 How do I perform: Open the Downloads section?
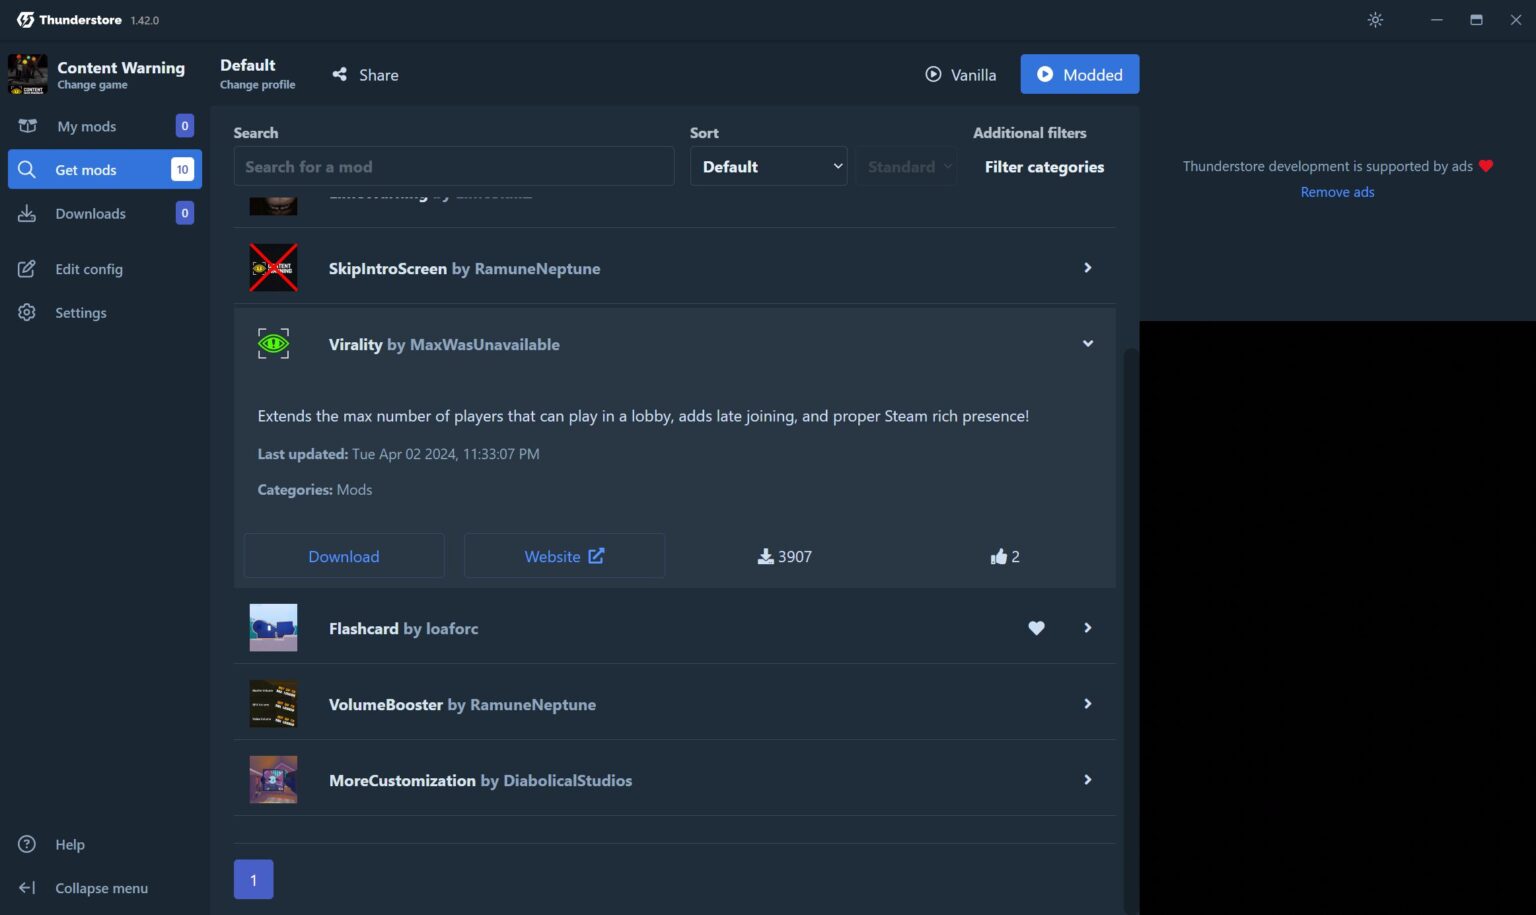(x=90, y=214)
